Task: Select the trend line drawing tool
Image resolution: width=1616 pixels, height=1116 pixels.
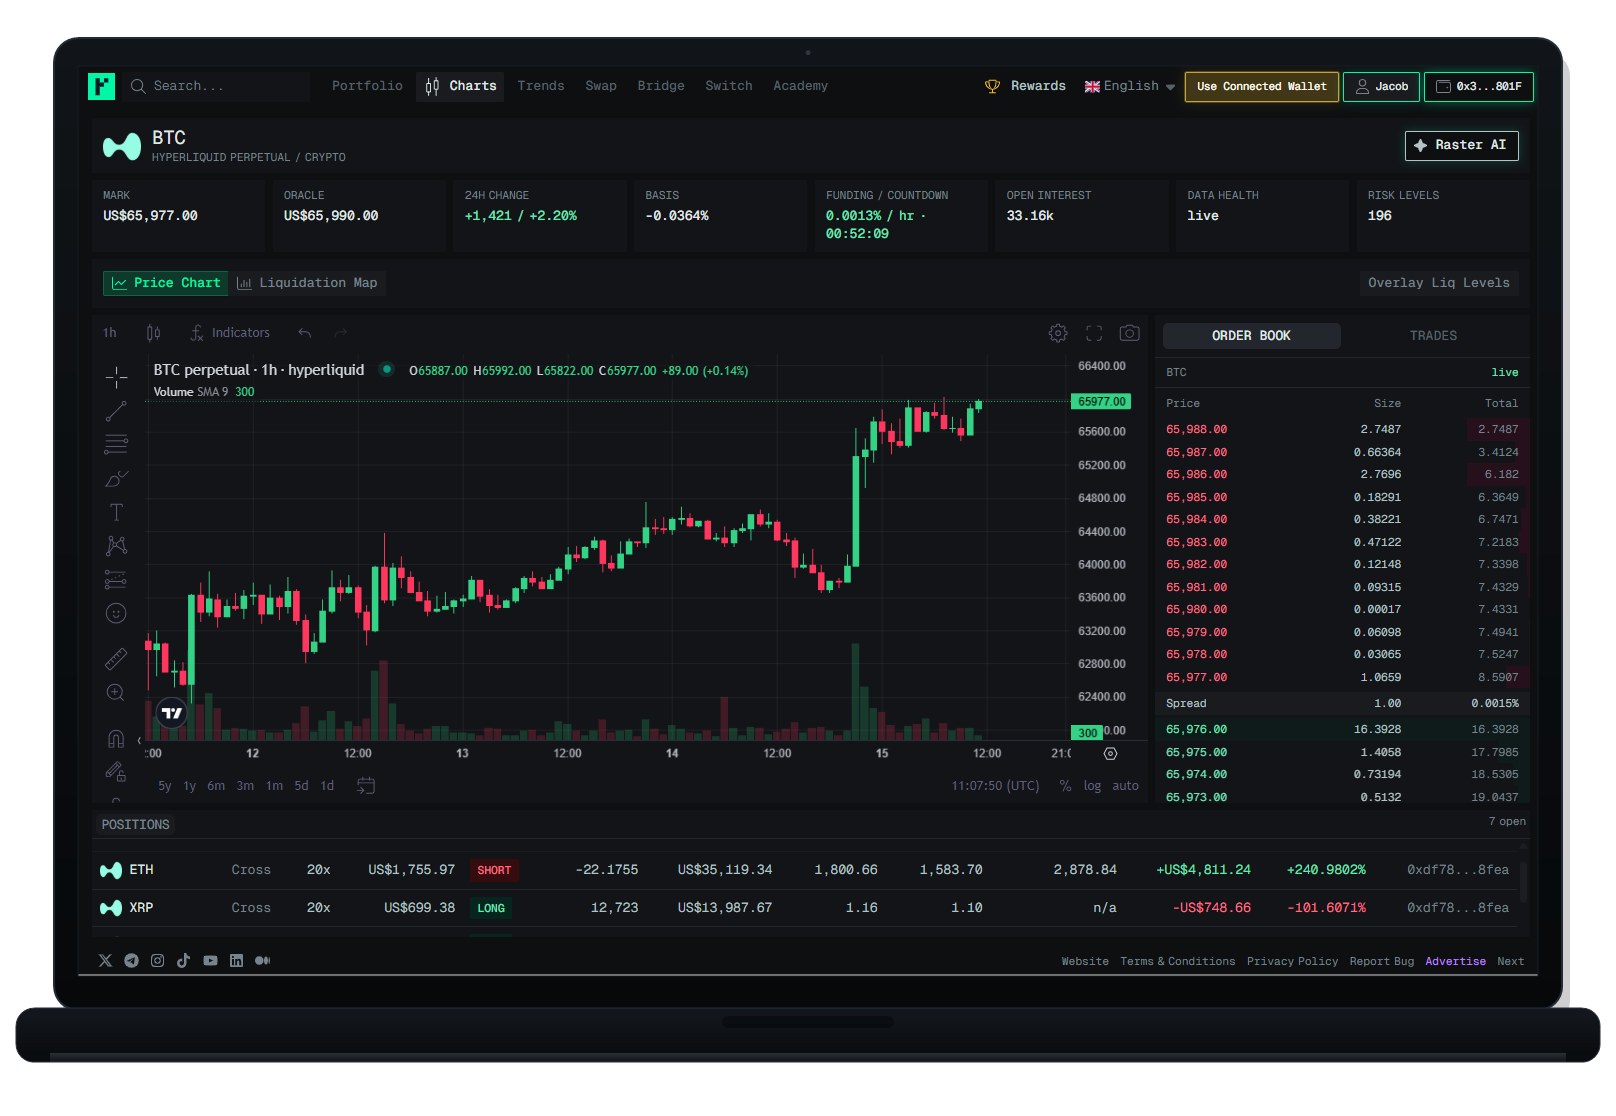Action: pyautogui.click(x=116, y=411)
